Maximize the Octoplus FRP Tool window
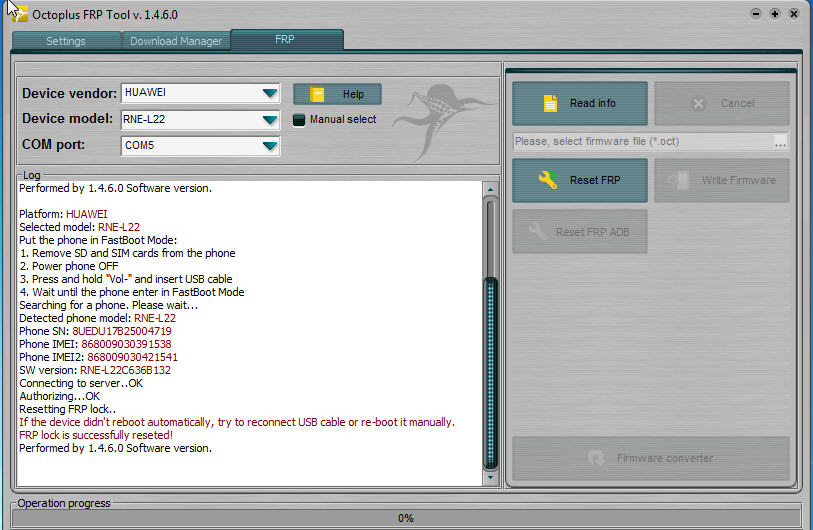 pos(775,14)
